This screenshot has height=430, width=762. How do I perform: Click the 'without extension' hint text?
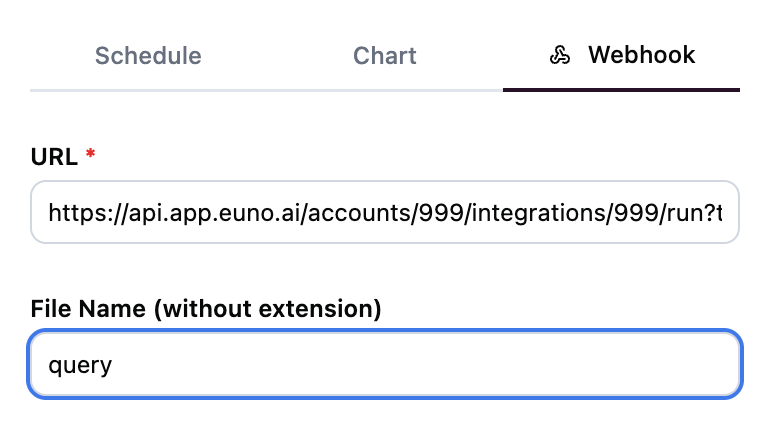[x=268, y=309]
